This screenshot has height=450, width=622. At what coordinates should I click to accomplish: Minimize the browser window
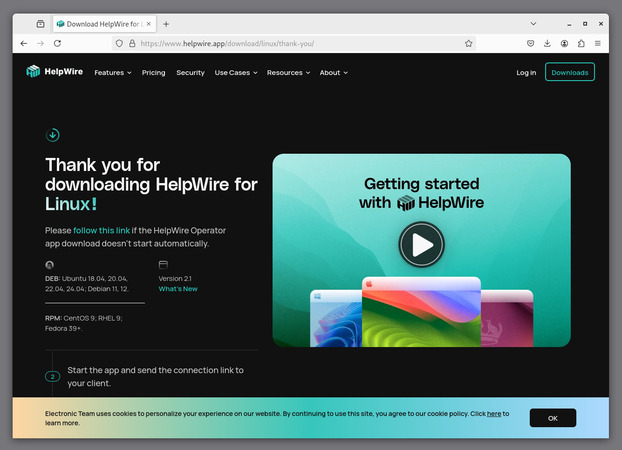pos(569,24)
